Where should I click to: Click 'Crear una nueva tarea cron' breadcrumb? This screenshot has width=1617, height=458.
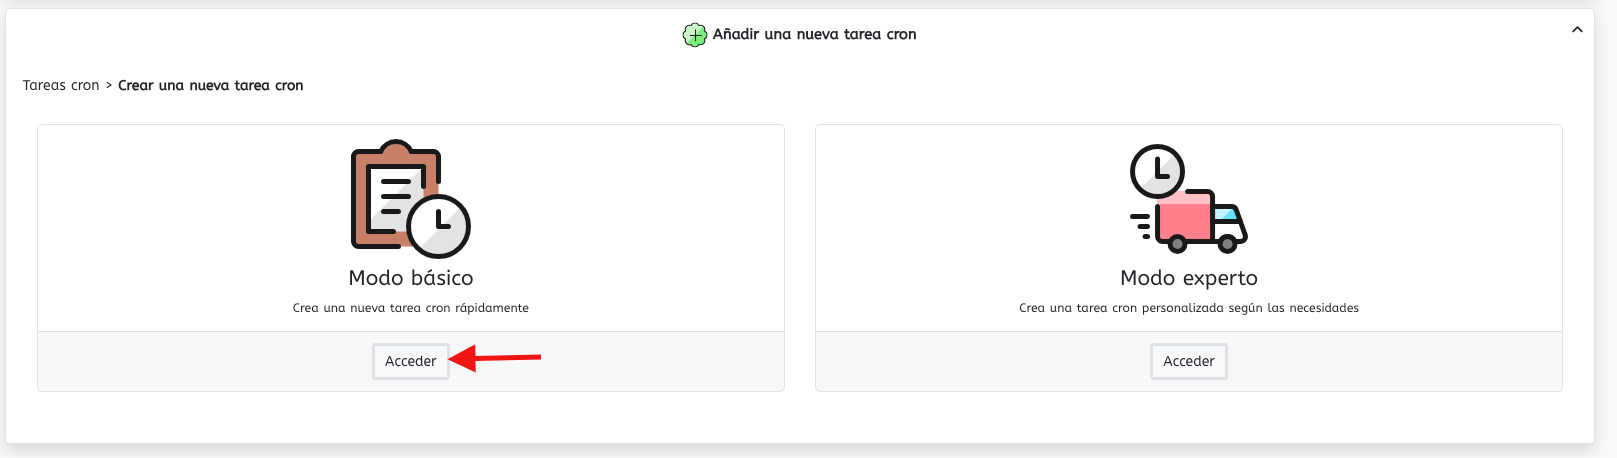coord(211,85)
